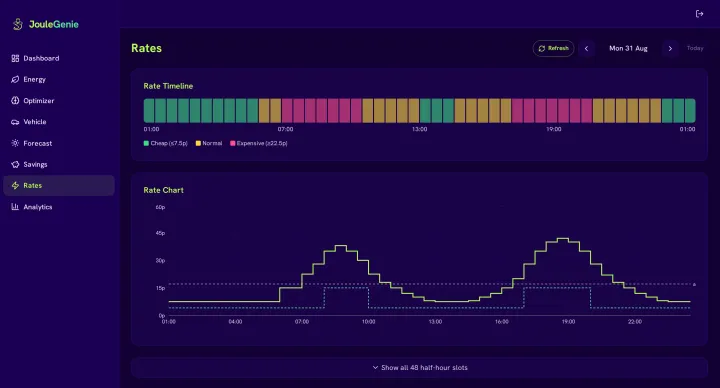Click the Normal yellow legend swatch

pyautogui.click(x=198, y=143)
